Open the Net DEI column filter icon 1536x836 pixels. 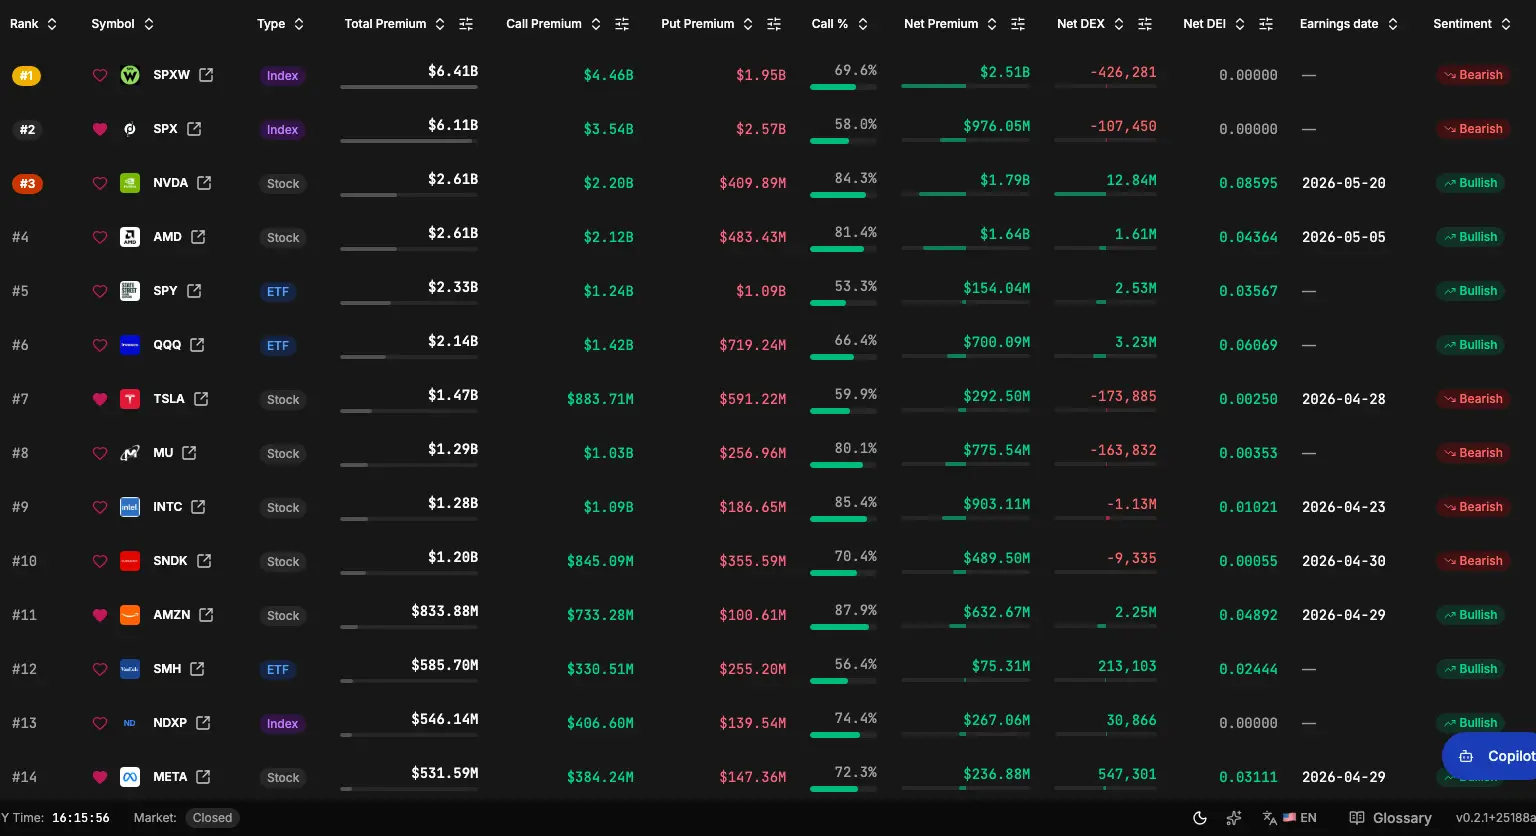[1266, 24]
